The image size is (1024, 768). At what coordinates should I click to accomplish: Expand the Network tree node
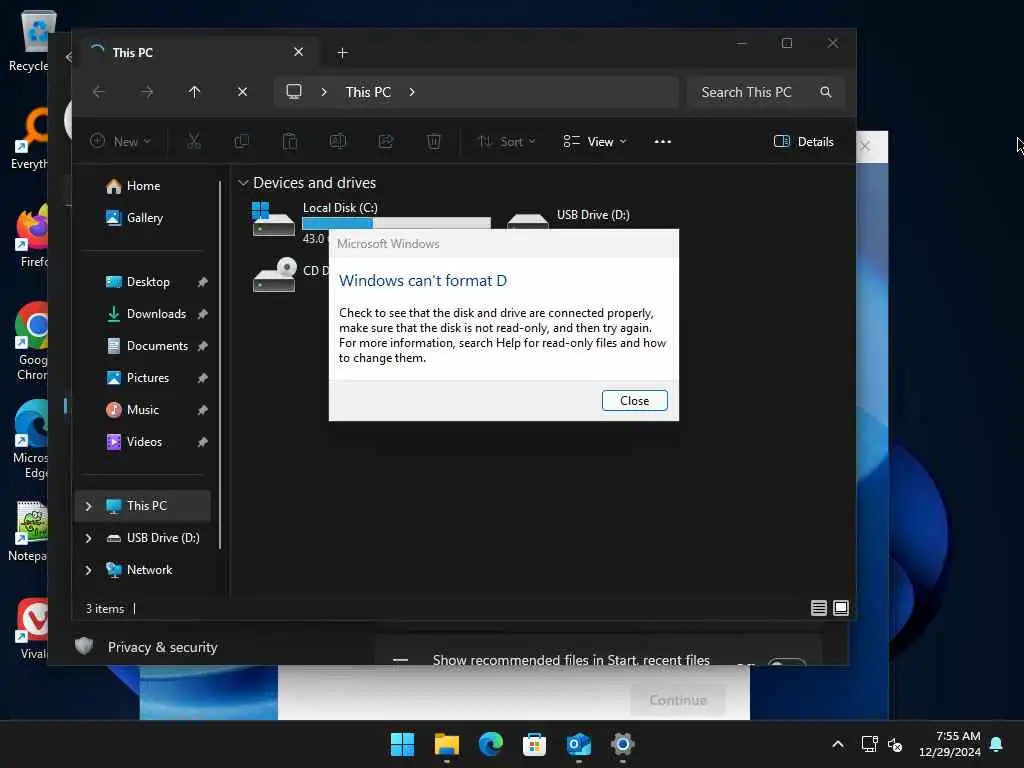[88, 569]
